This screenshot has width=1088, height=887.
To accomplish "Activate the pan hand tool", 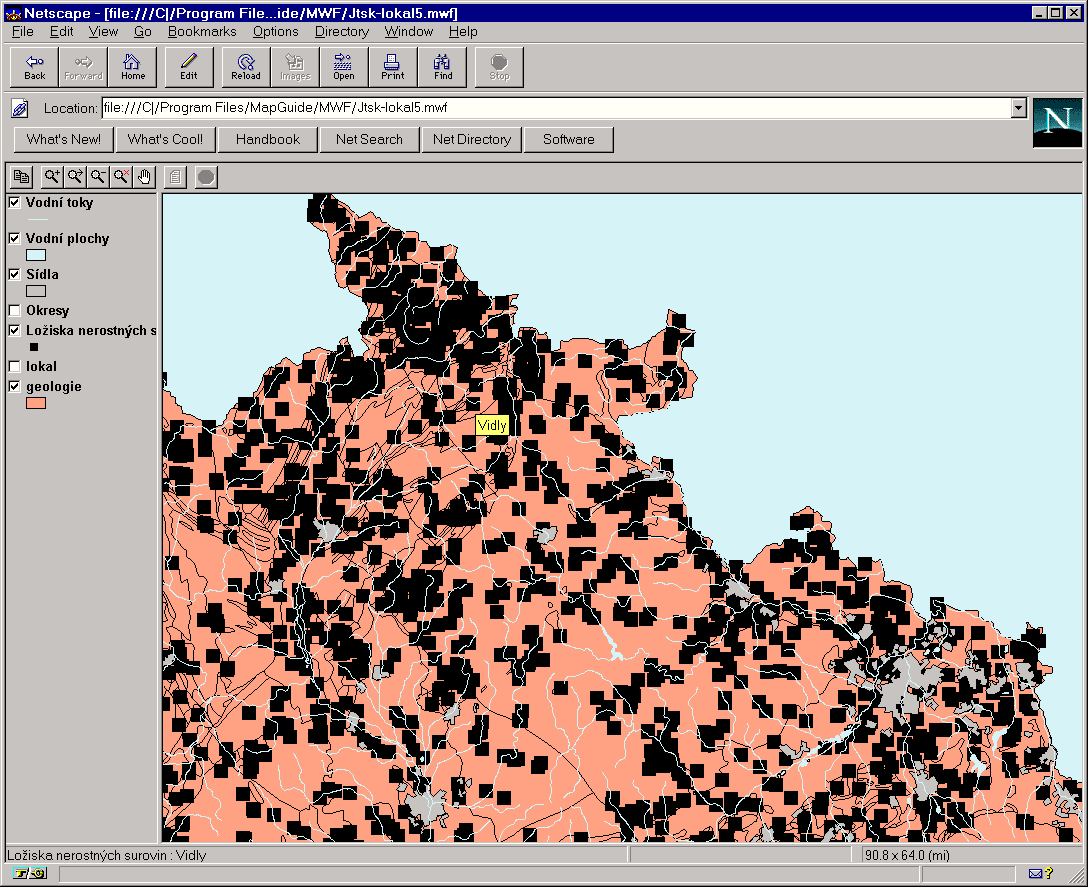I will (144, 177).
